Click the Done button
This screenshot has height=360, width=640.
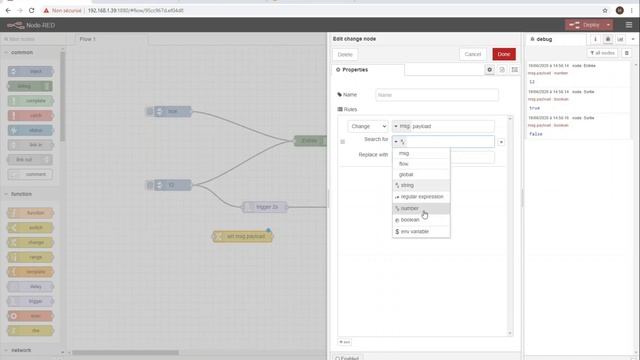[x=504, y=54]
